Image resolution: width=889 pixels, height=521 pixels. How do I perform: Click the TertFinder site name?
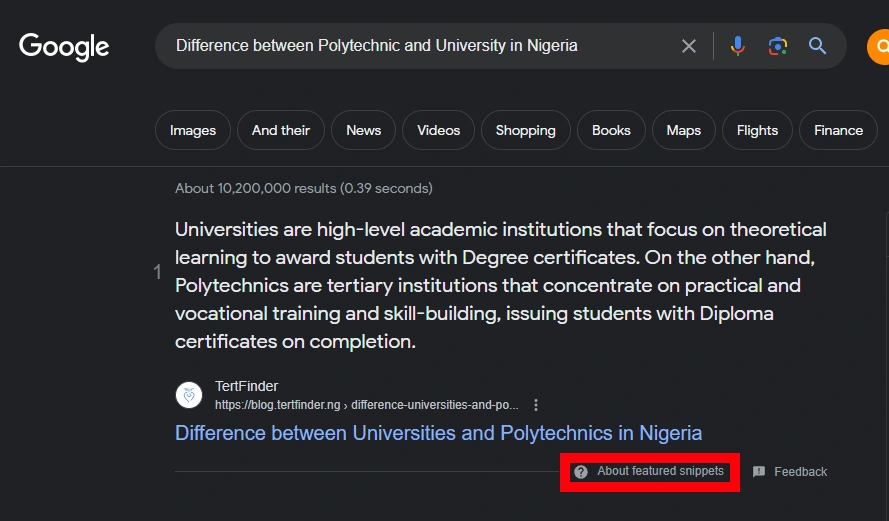tap(246, 386)
